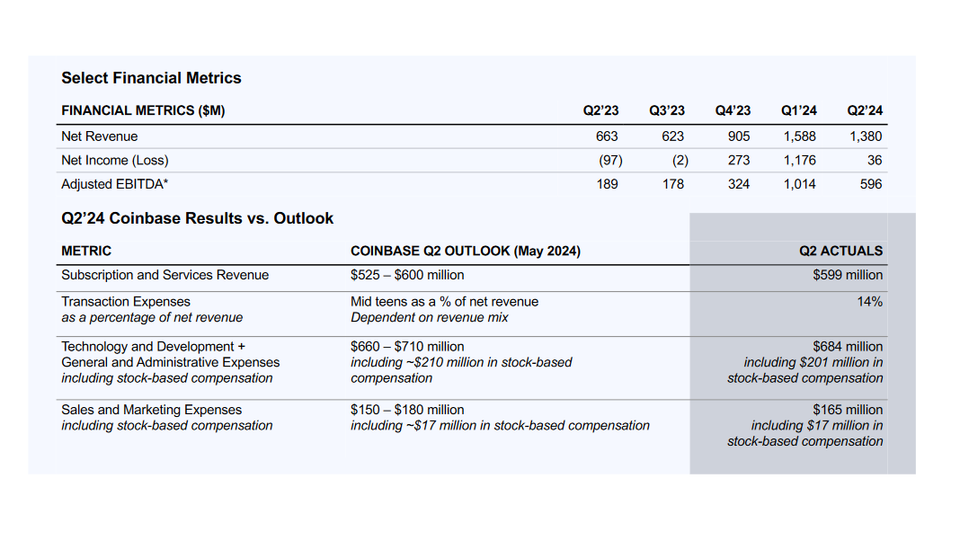Click the Q2'24 Coinbase Results vs. Outlook heading
960x539 pixels.
pos(197,219)
